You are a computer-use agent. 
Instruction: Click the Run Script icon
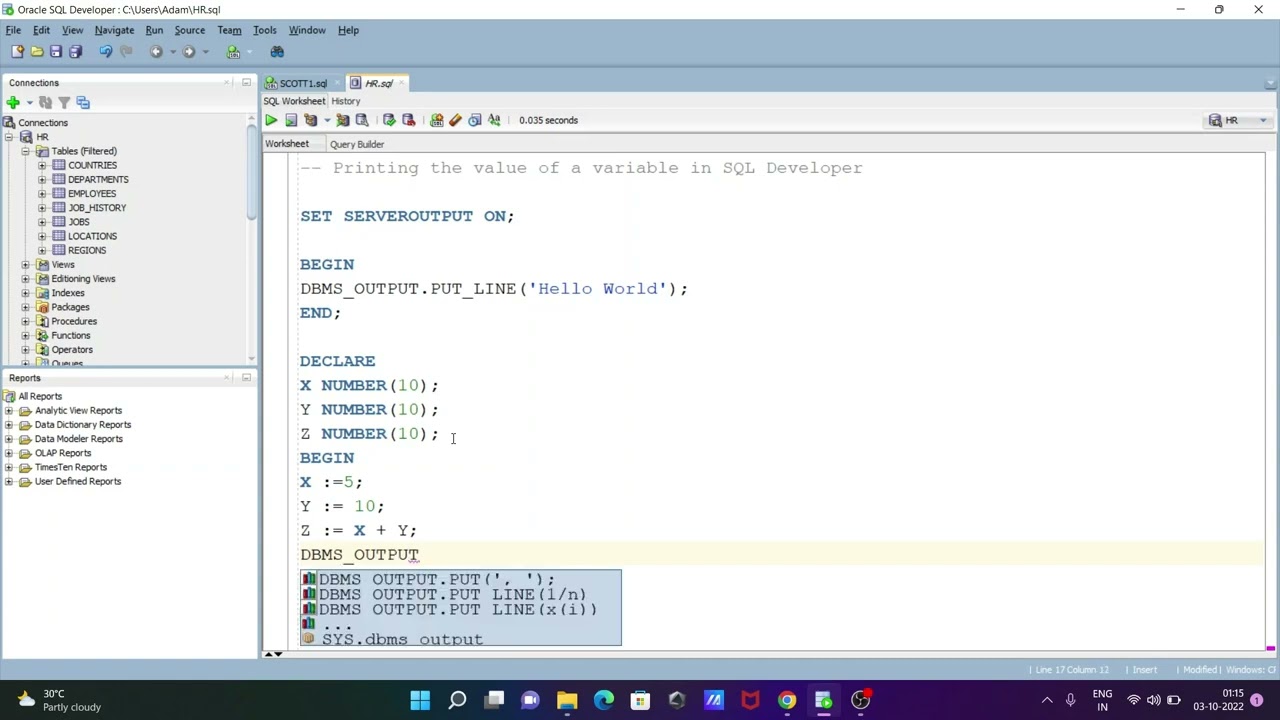pyautogui.click(x=291, y=120)
